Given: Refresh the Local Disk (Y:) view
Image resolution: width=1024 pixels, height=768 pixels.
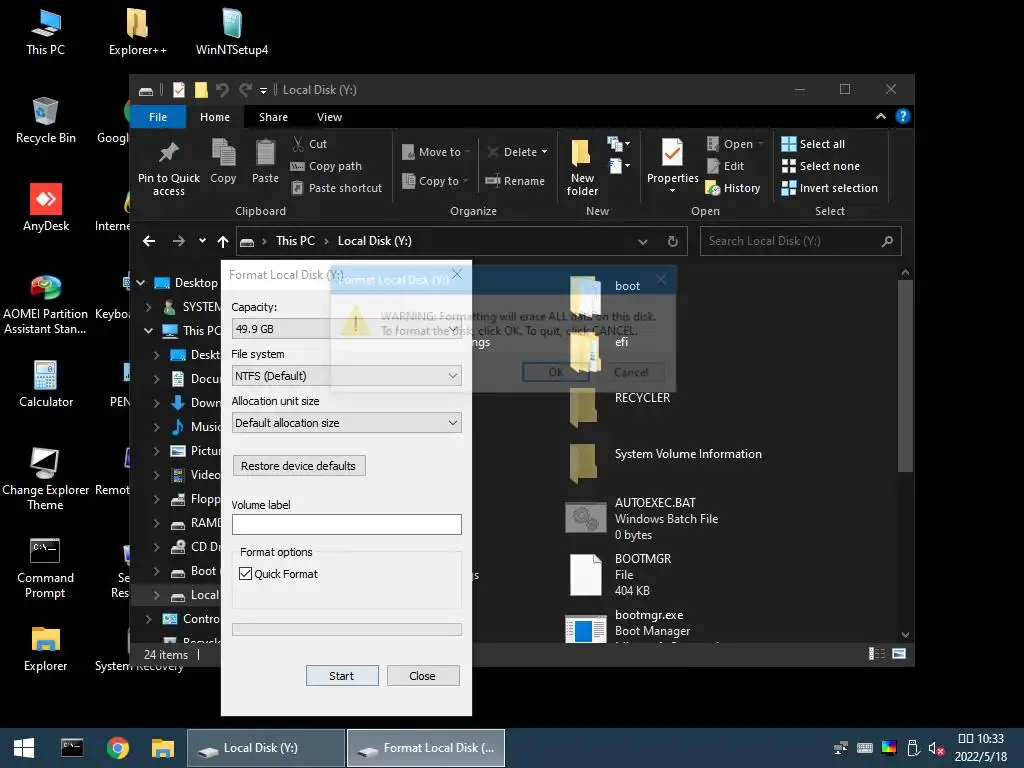Looking at the screenshot, I should (x=673, y=241).
